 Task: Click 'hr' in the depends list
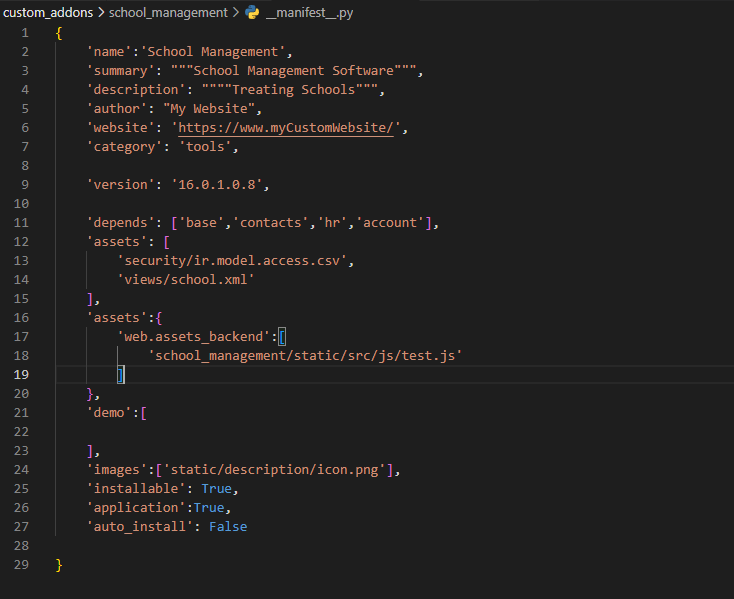coord(332,222)
